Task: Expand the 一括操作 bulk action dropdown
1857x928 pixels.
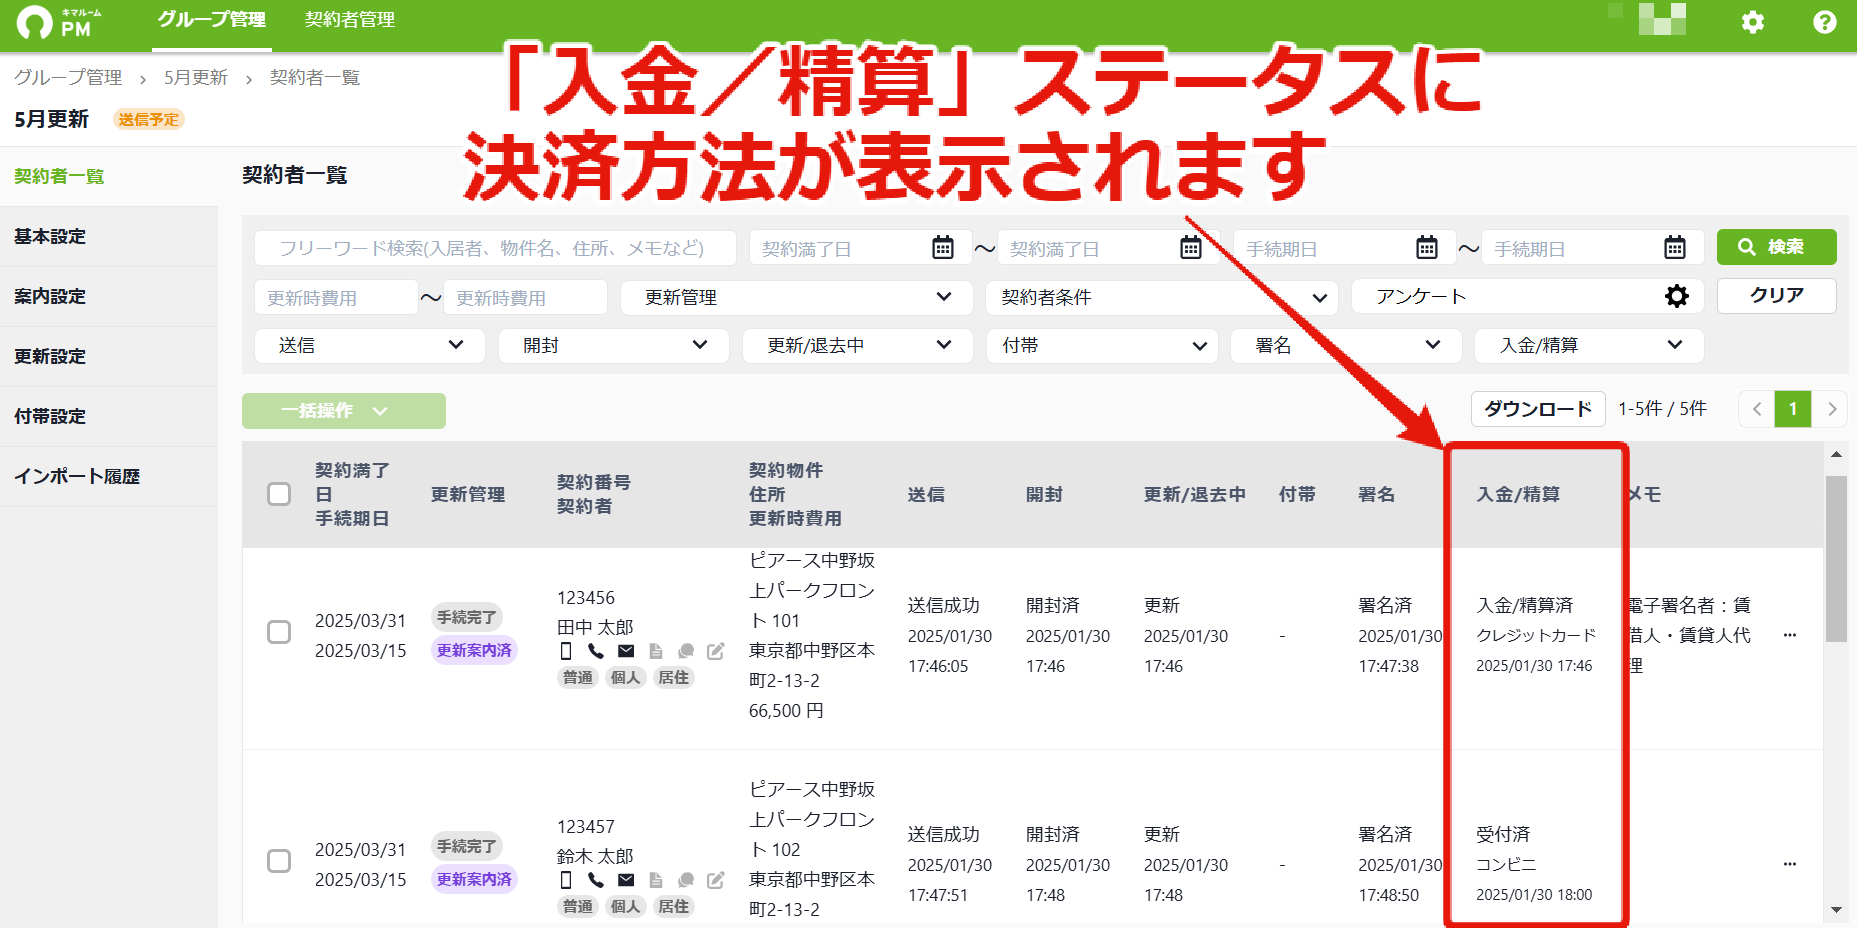Action: tap(344, 410)
